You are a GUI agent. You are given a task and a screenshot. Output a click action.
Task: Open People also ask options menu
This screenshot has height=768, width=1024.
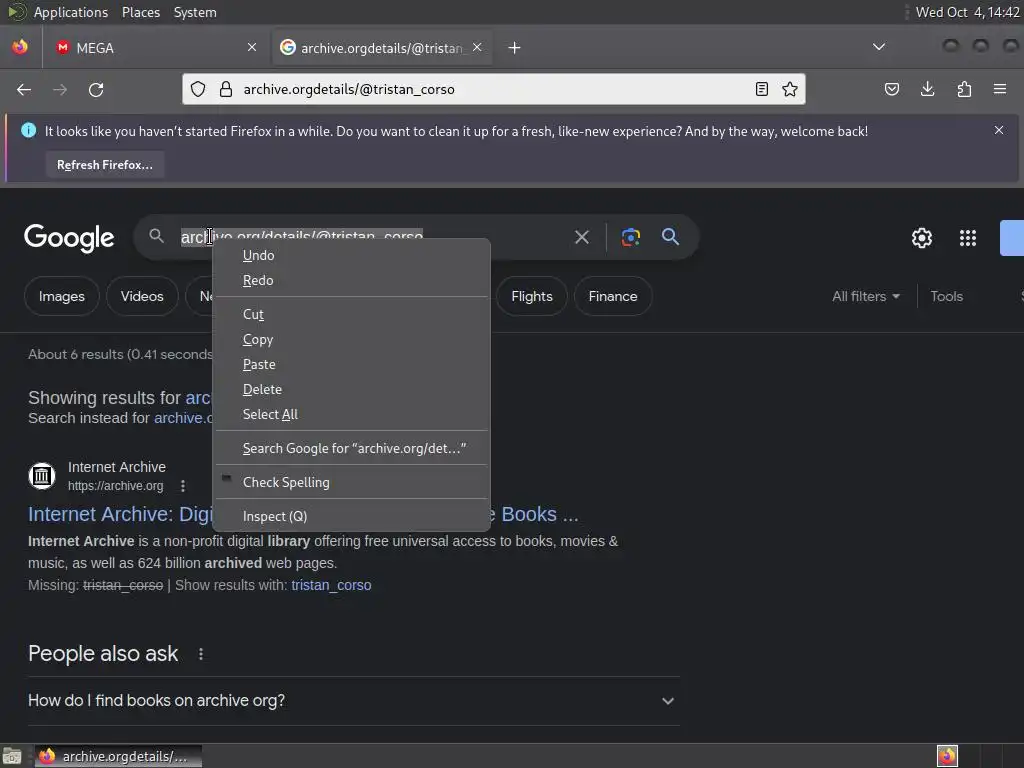[x=200, y=654]
